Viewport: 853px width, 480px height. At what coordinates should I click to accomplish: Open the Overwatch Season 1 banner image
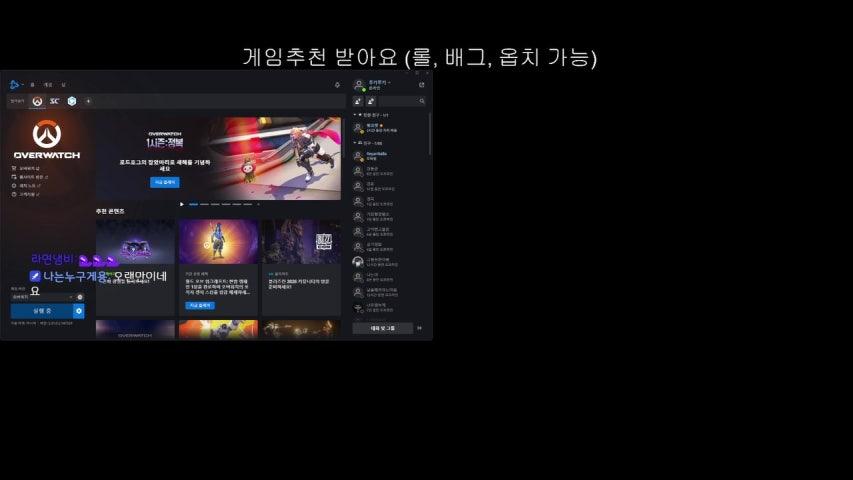pyautogui.click(x=219, y=158)
